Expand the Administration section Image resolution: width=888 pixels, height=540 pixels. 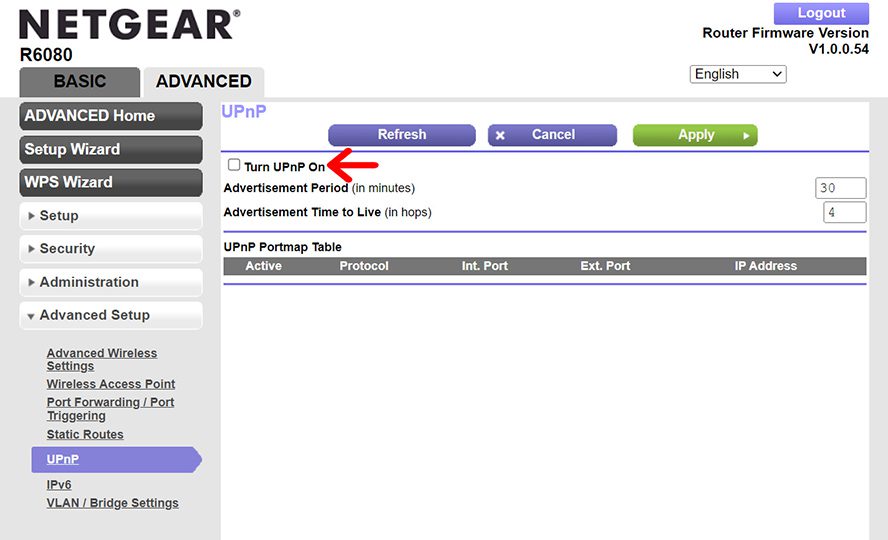pos(110,282)
